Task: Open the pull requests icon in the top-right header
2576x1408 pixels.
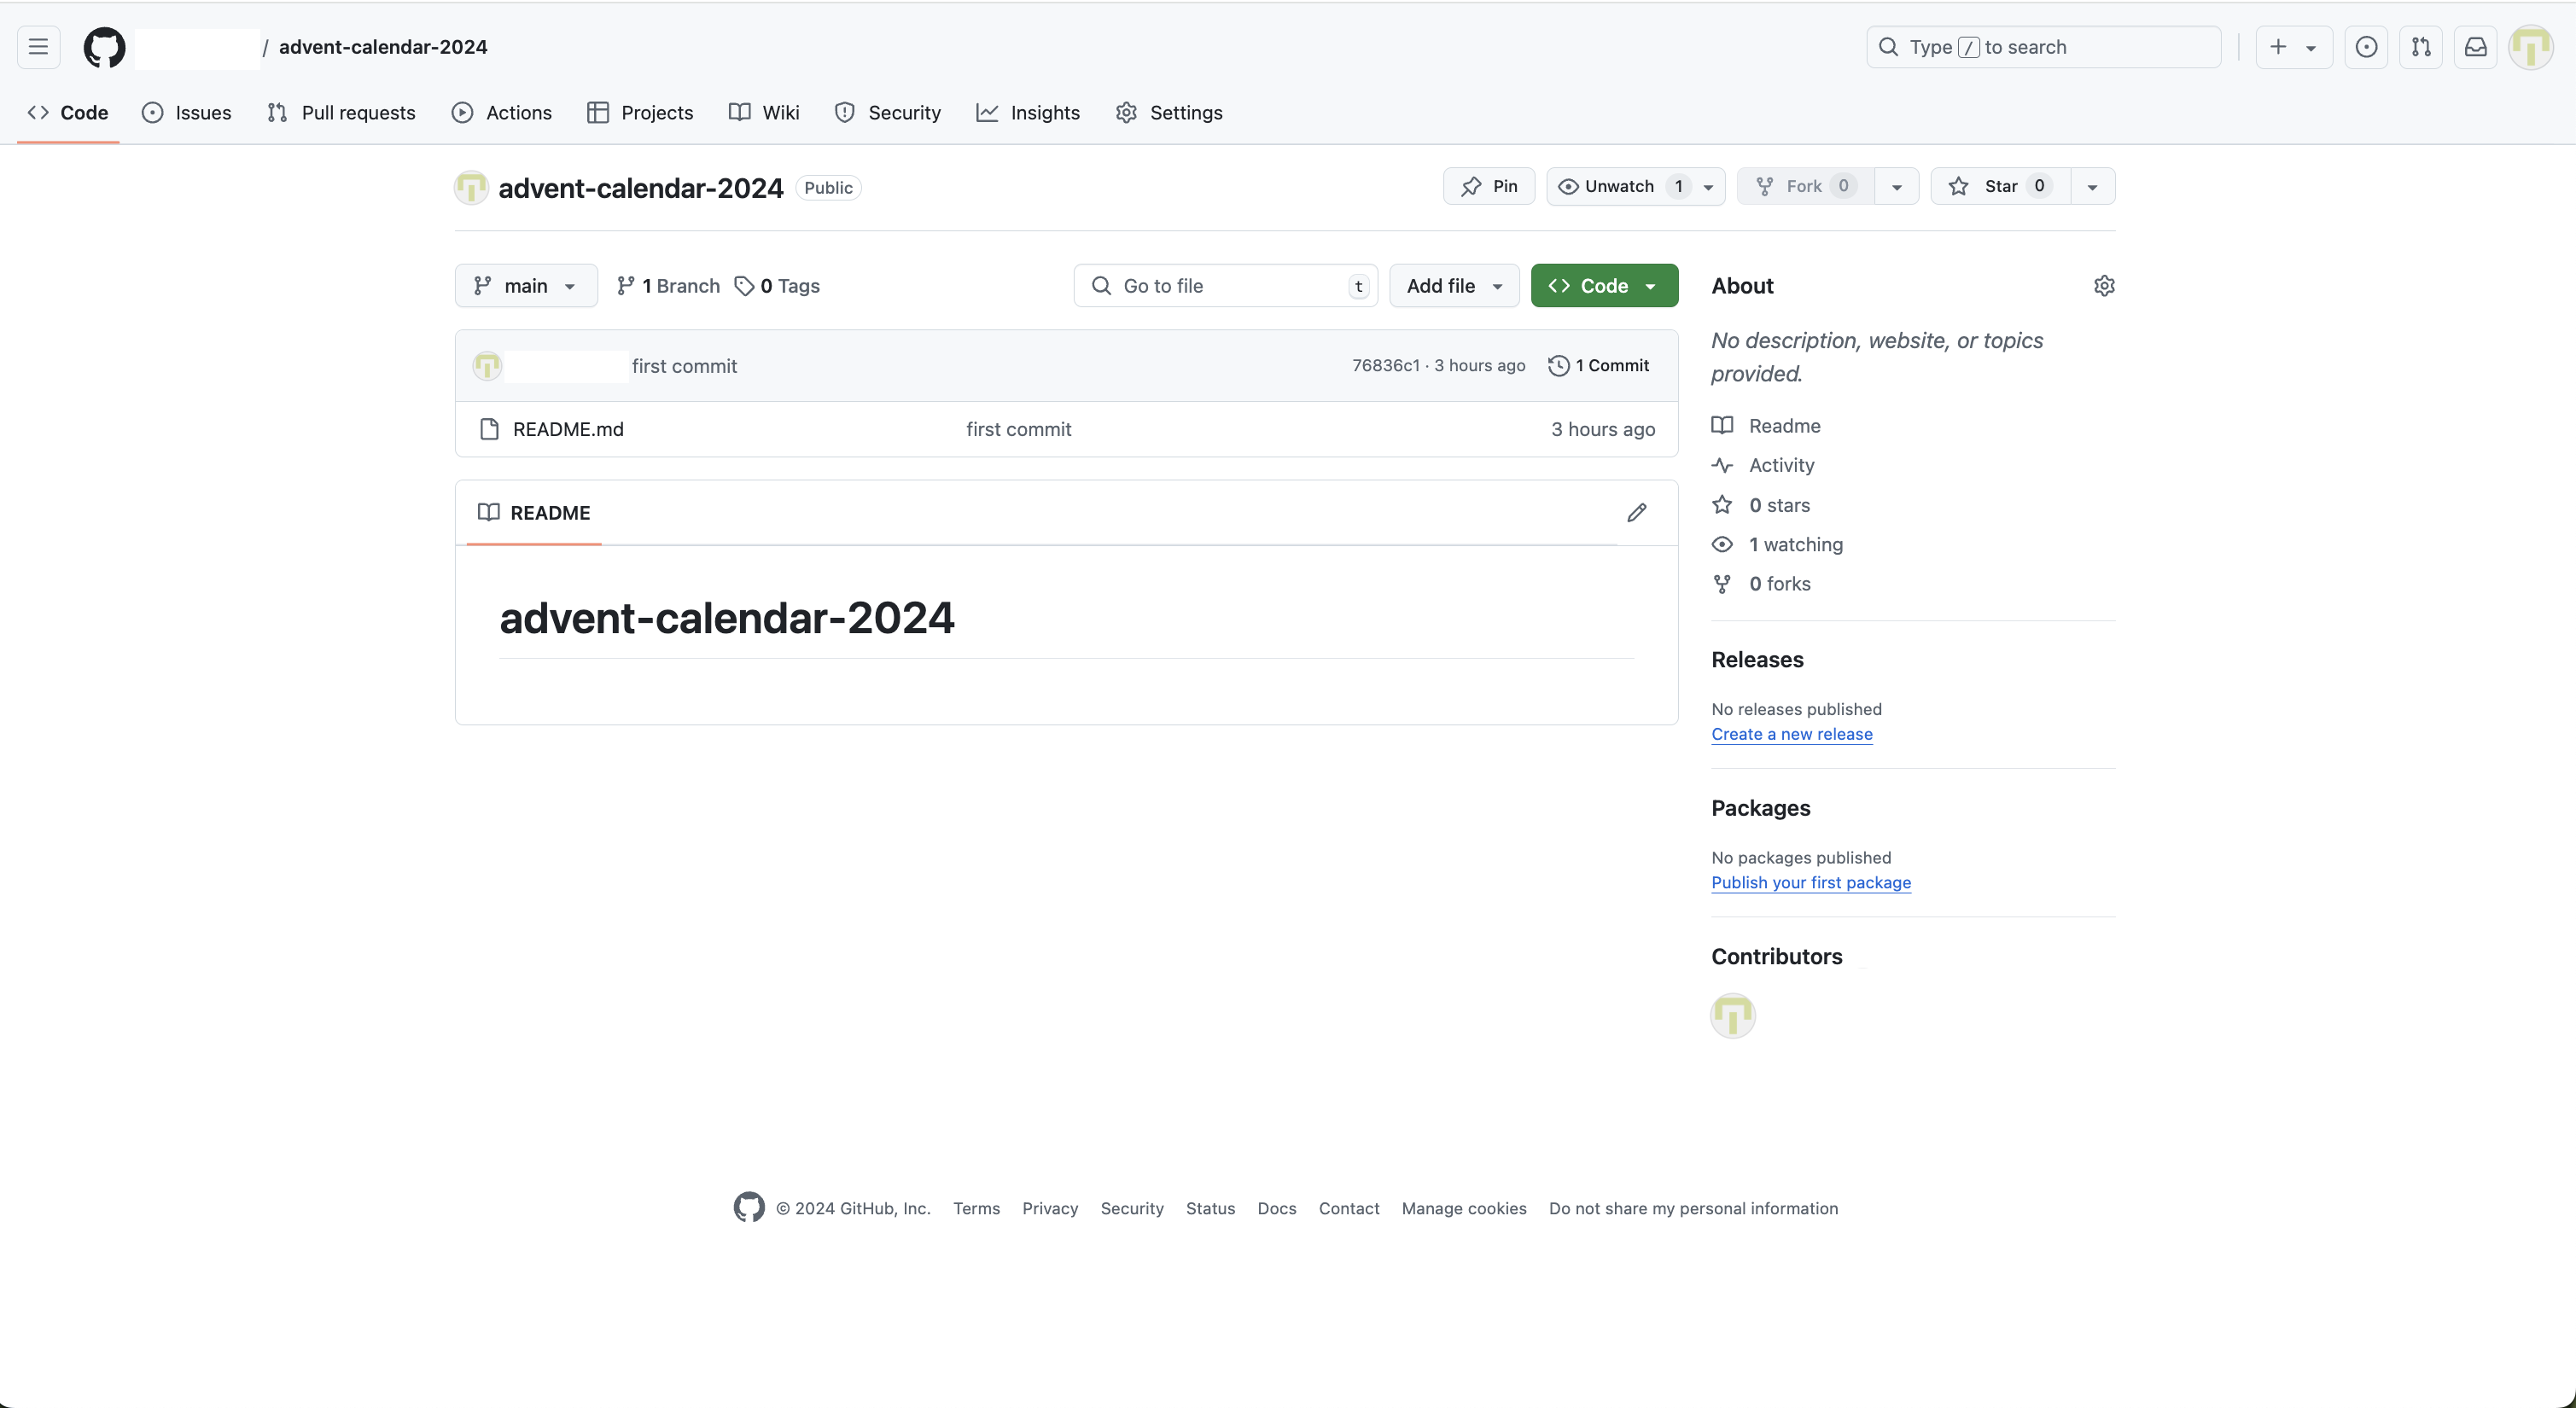Action: [x=2421, y=47]
